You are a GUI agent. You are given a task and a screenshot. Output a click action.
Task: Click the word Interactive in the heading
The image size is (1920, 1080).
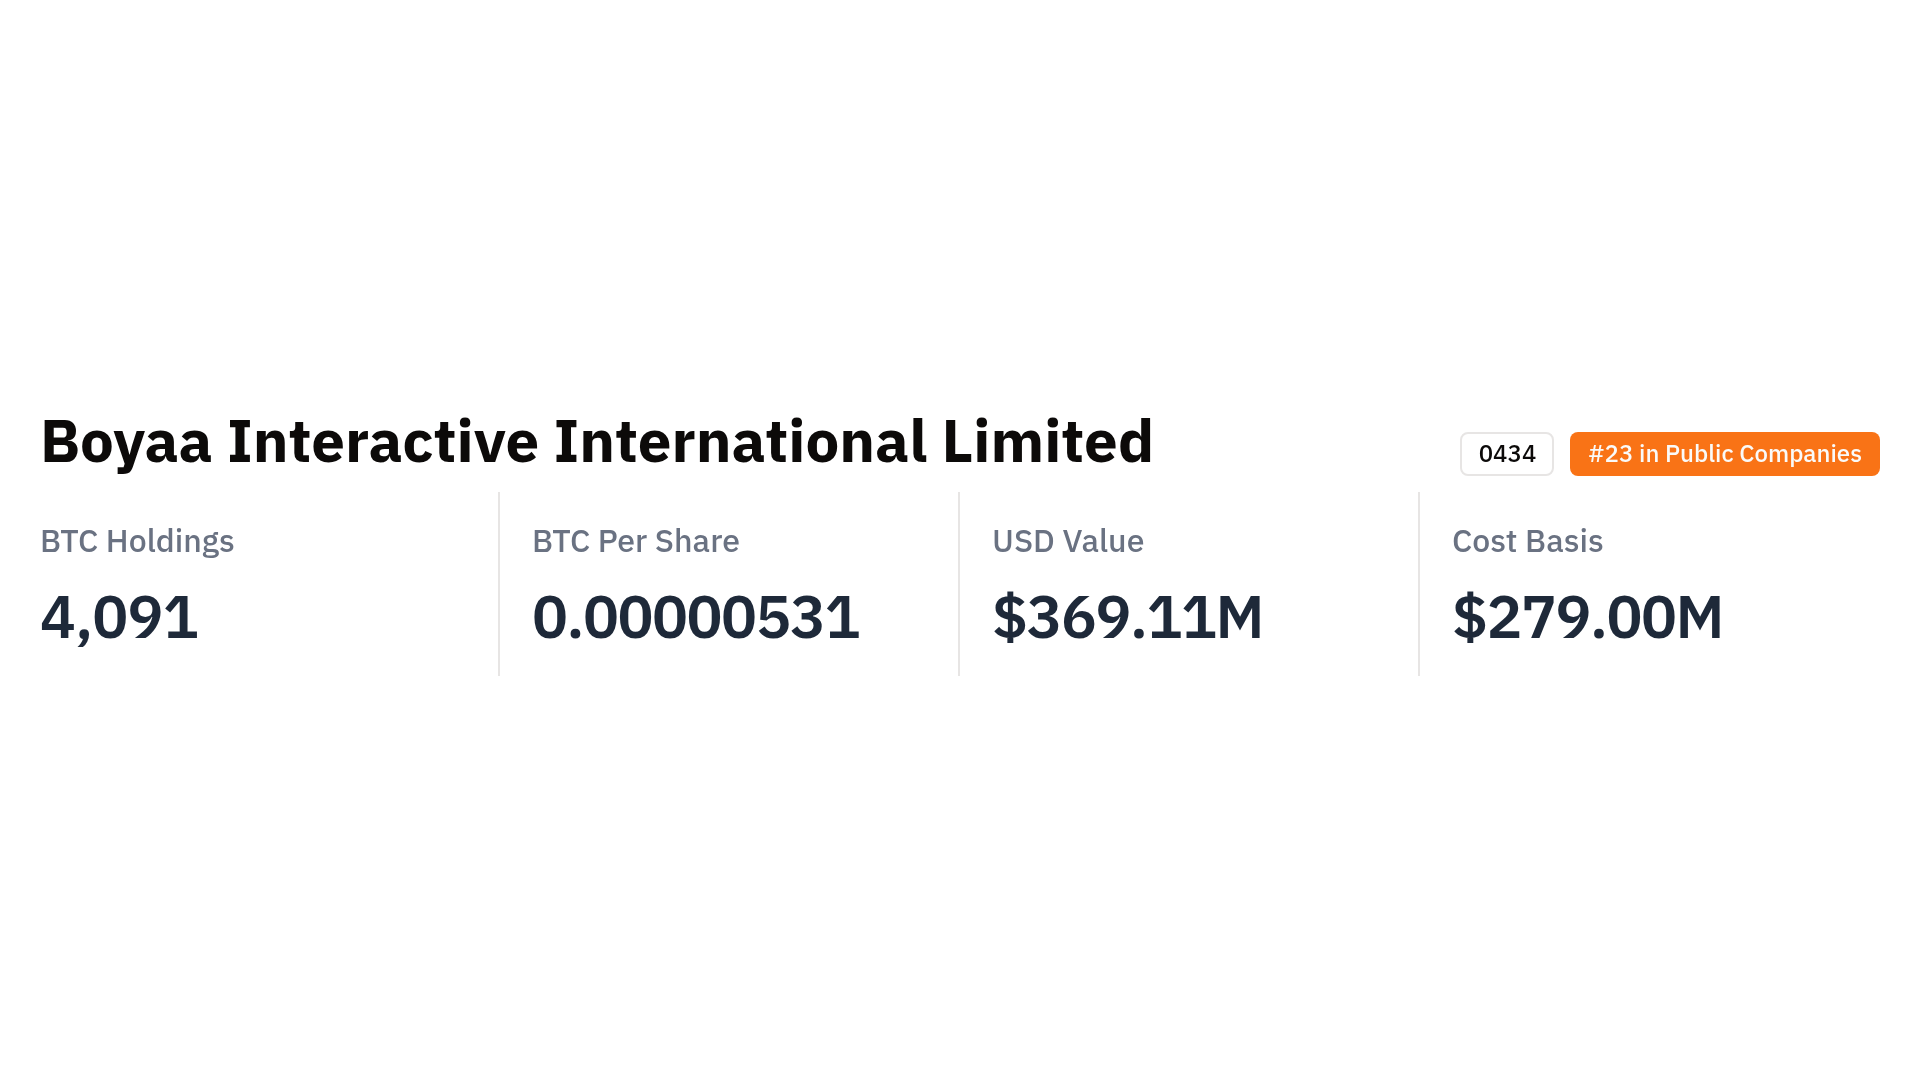(383, 442)
